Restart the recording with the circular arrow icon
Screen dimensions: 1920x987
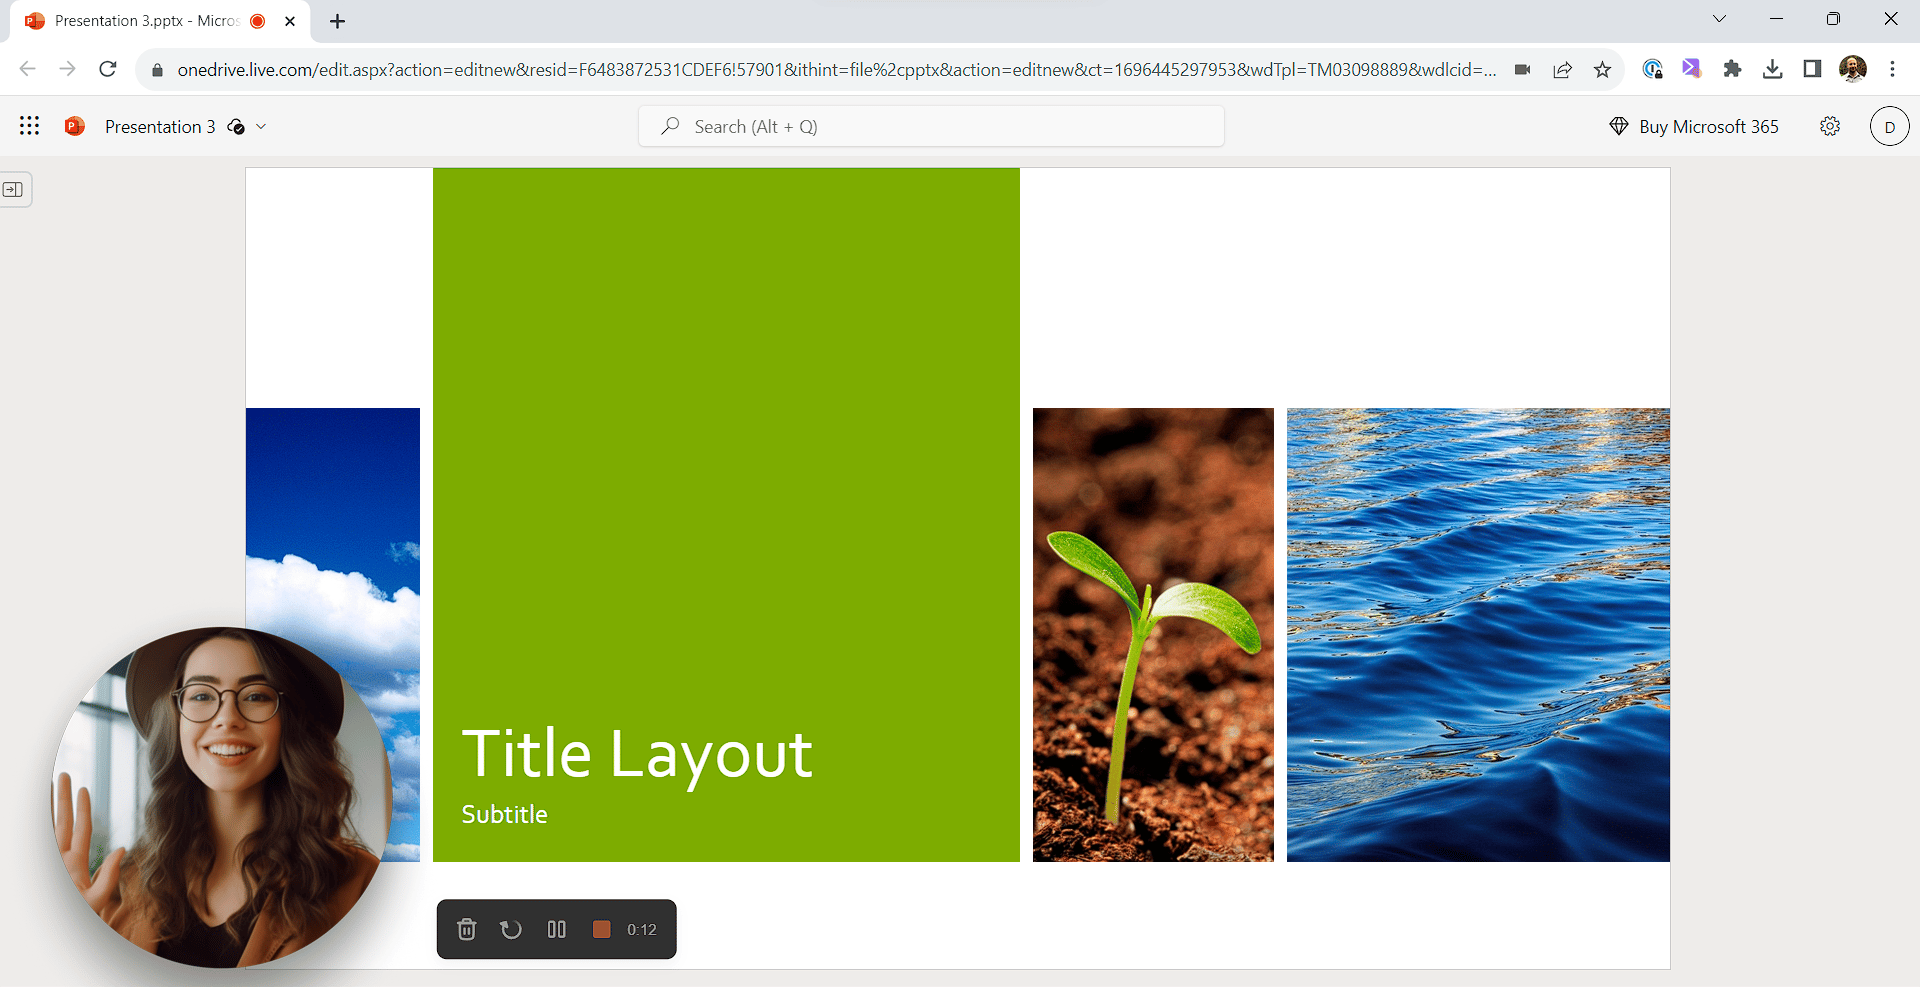coord(511,929)
